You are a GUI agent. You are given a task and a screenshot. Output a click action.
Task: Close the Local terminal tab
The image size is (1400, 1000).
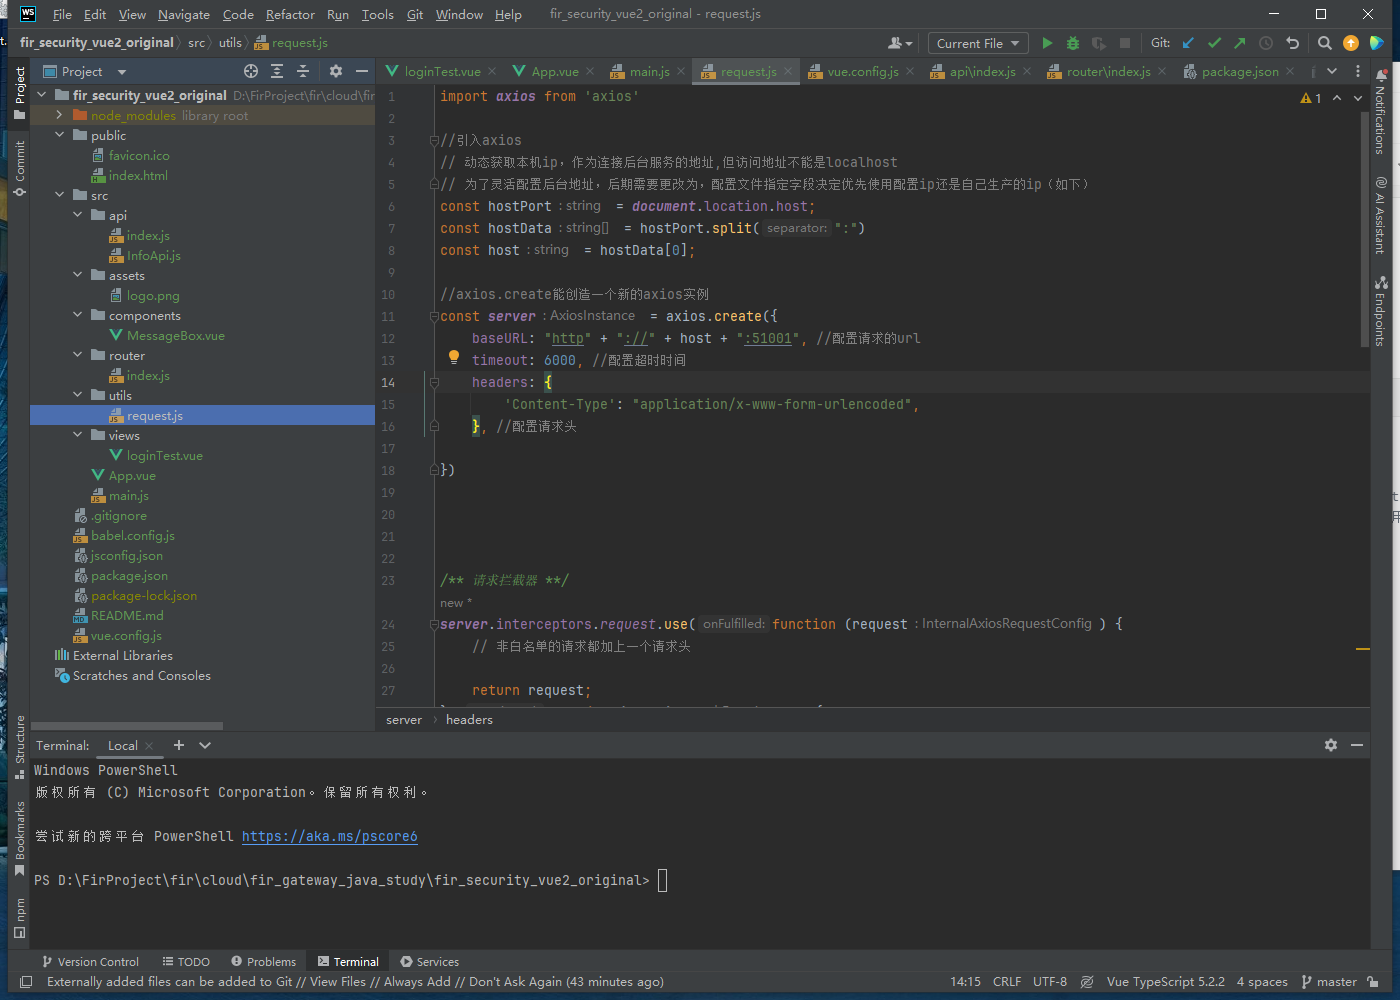[x=149, y=746]
